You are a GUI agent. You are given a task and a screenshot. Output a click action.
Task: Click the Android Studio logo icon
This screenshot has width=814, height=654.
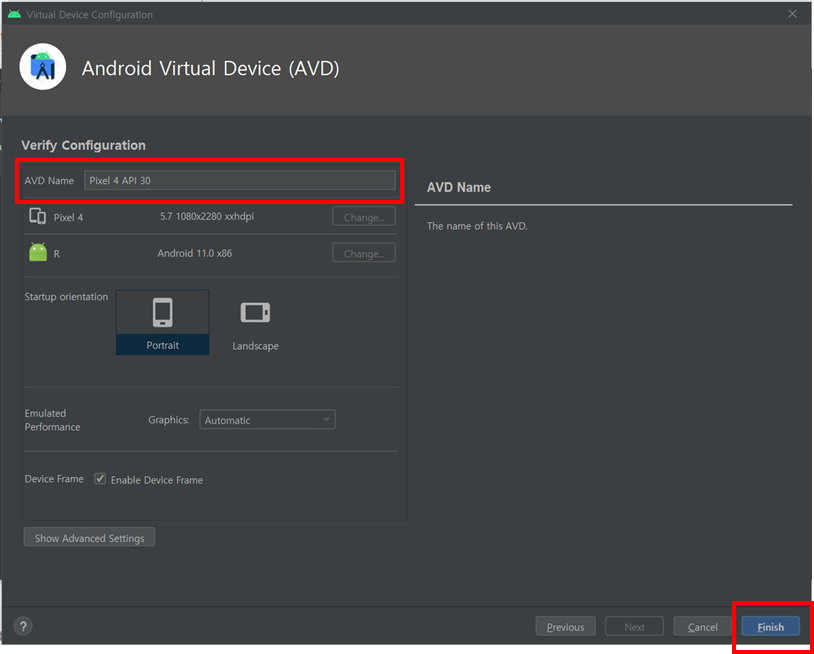tap(43, 67)
